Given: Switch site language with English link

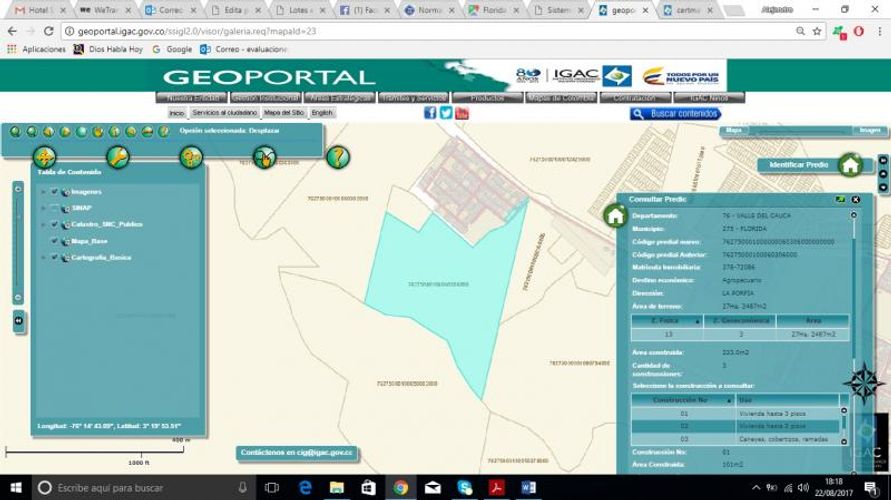Looking at the screenshot, I should [322, 113].
